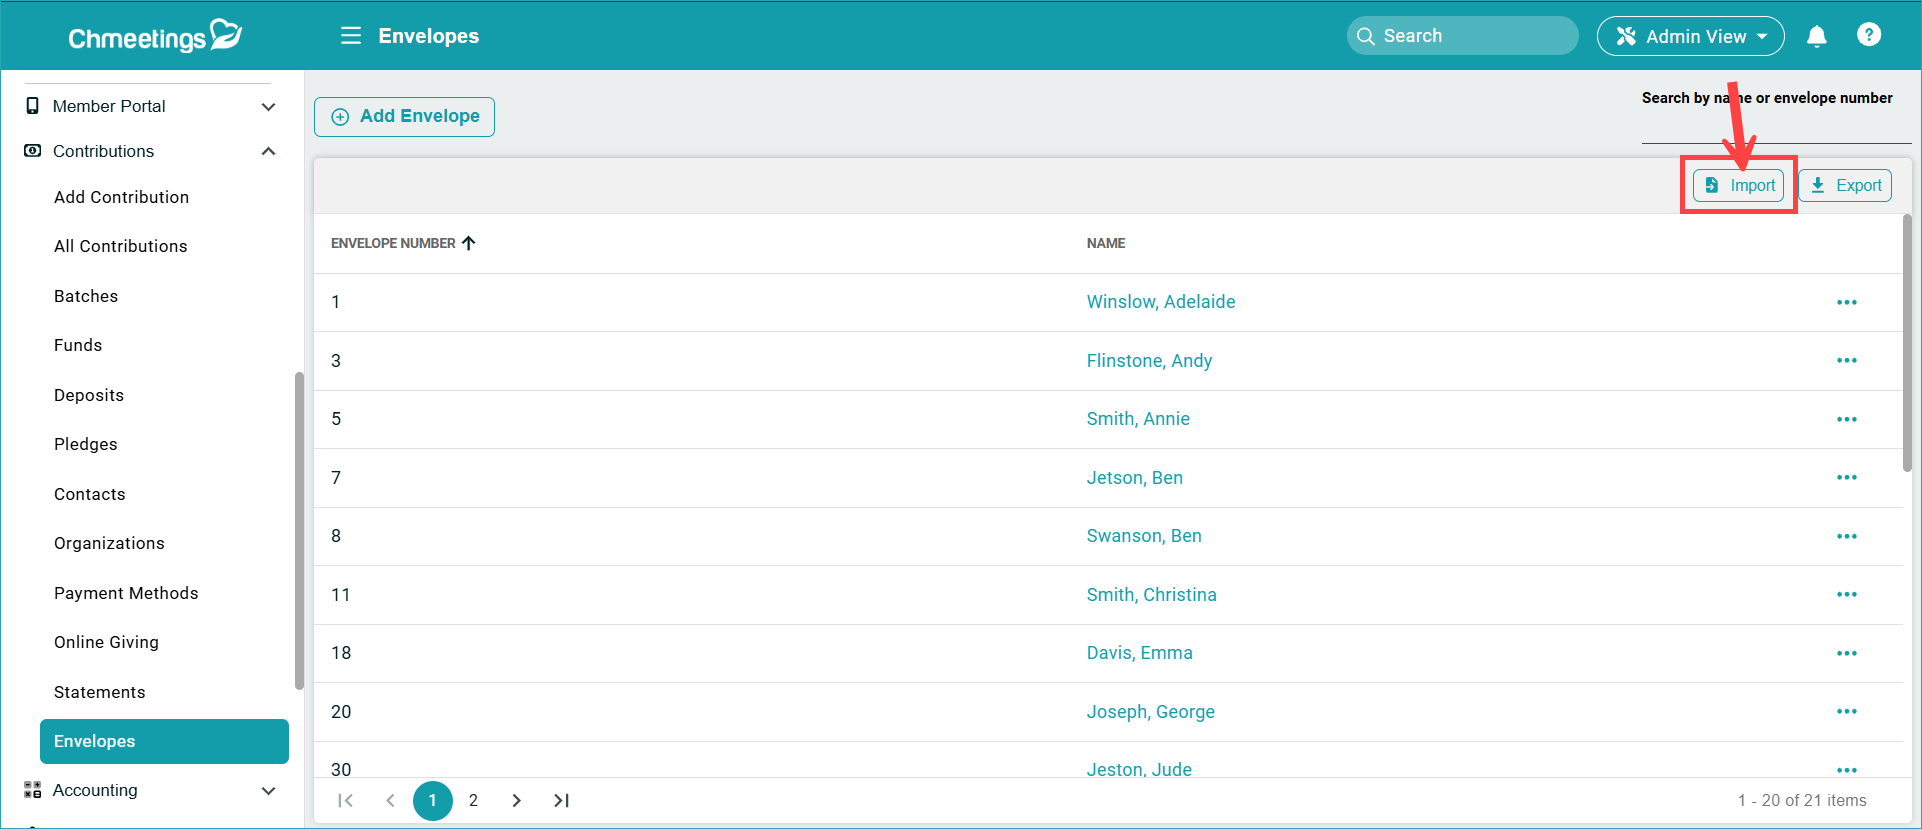Go to next page arrow
1922x829 pixels.
point(516,800)
